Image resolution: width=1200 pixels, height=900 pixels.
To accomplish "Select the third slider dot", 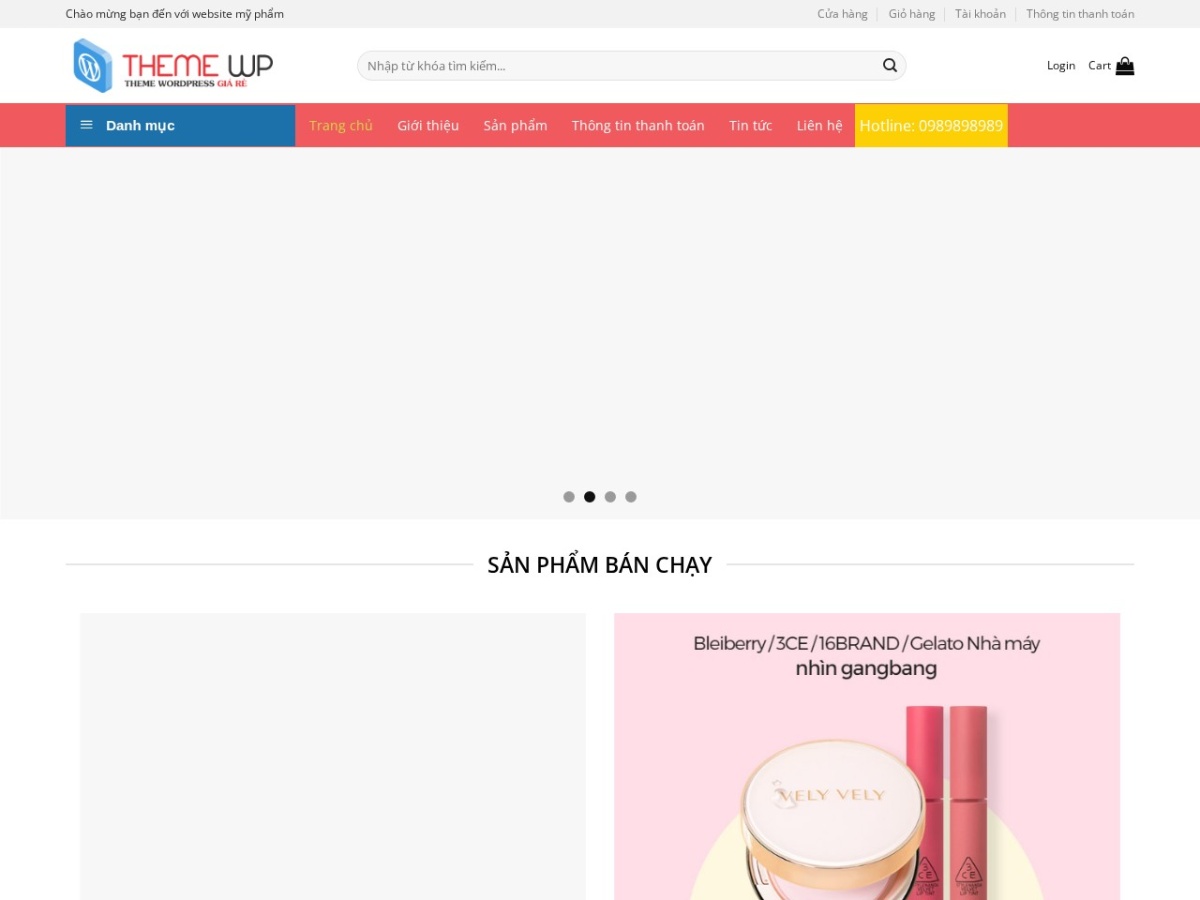I will [x=610, y=497].
